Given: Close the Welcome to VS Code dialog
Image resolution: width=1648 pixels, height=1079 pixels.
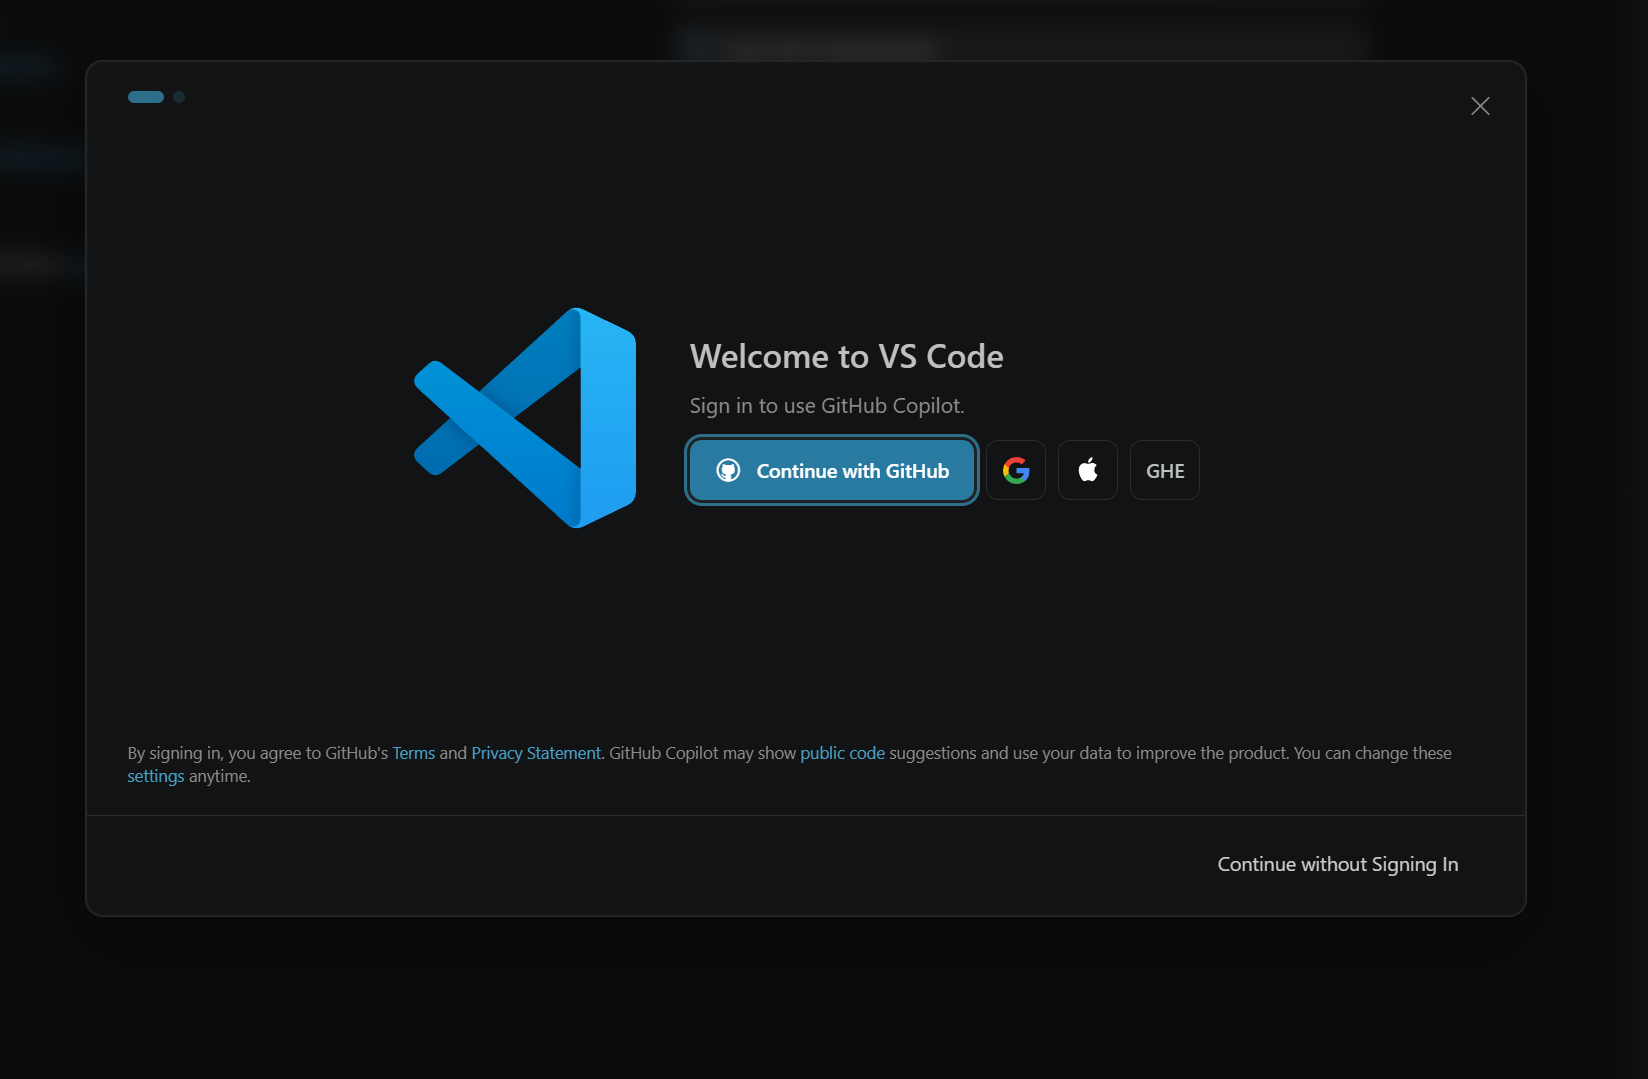Looking at the screenshot, I should (x=1480, y=106).
